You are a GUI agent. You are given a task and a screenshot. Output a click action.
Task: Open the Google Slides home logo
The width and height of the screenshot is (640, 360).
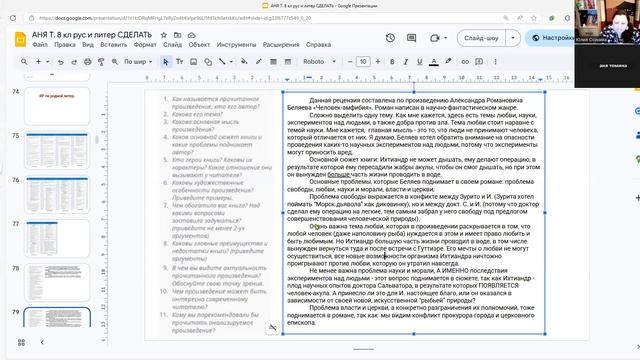tap(20, 40)
